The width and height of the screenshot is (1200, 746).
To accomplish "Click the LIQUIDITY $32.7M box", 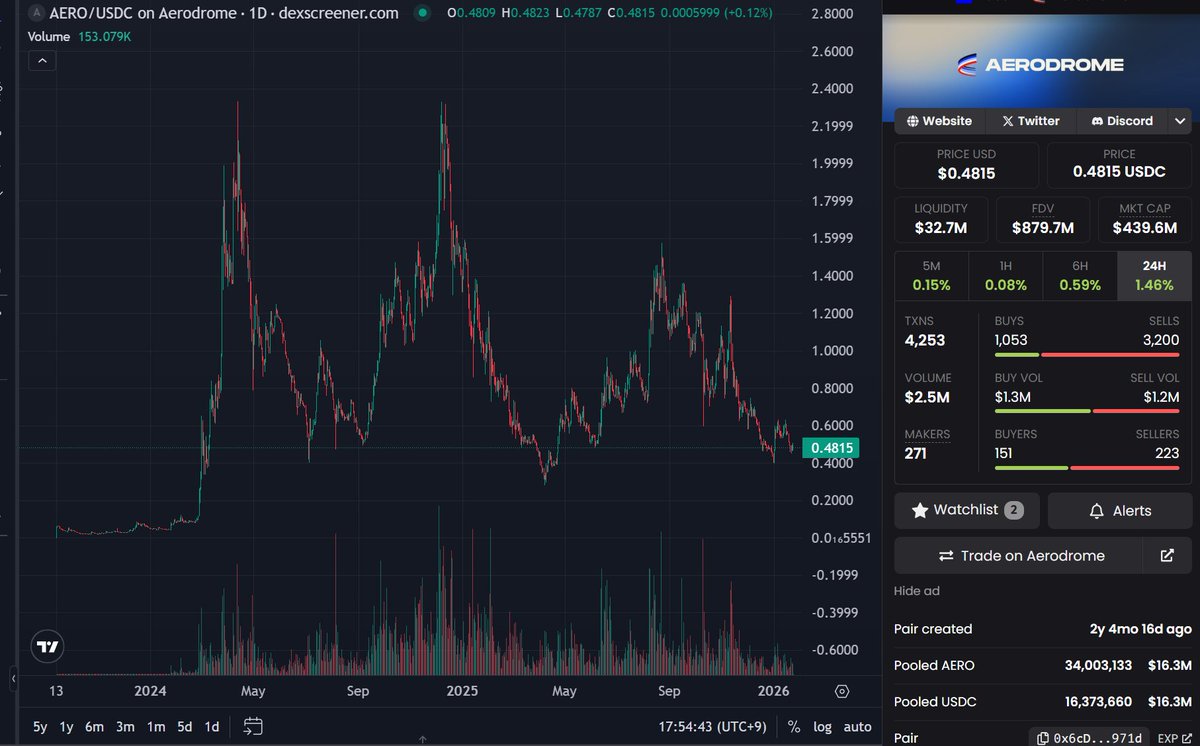I will [941, 219].
